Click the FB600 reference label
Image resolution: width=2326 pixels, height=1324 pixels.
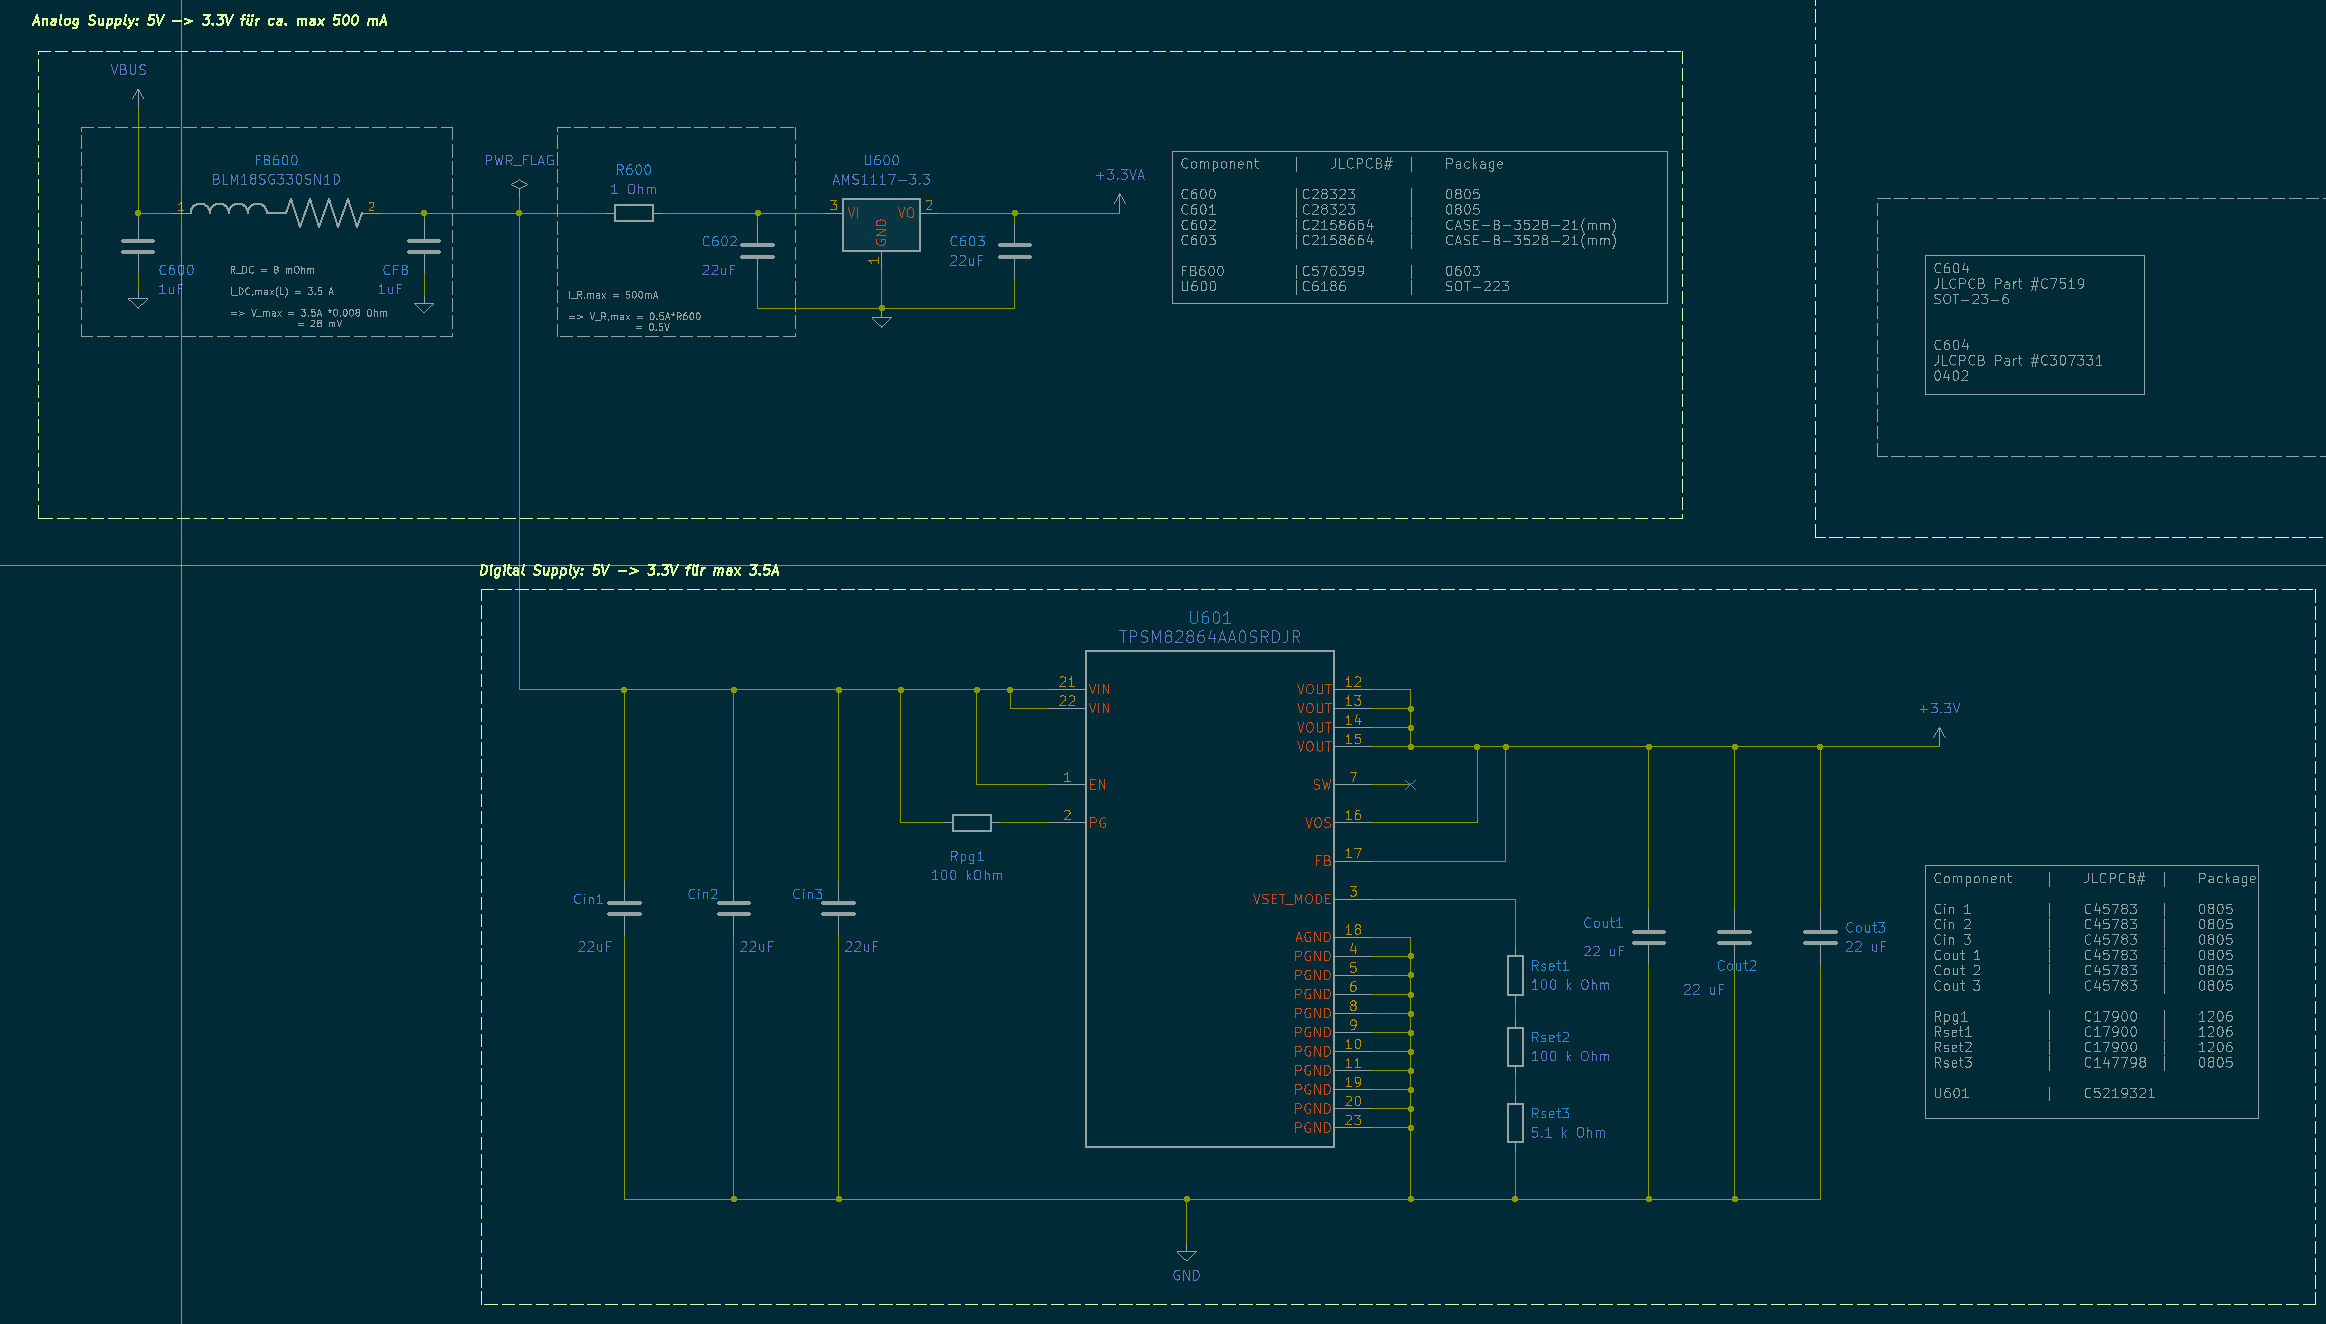[276, 160]
